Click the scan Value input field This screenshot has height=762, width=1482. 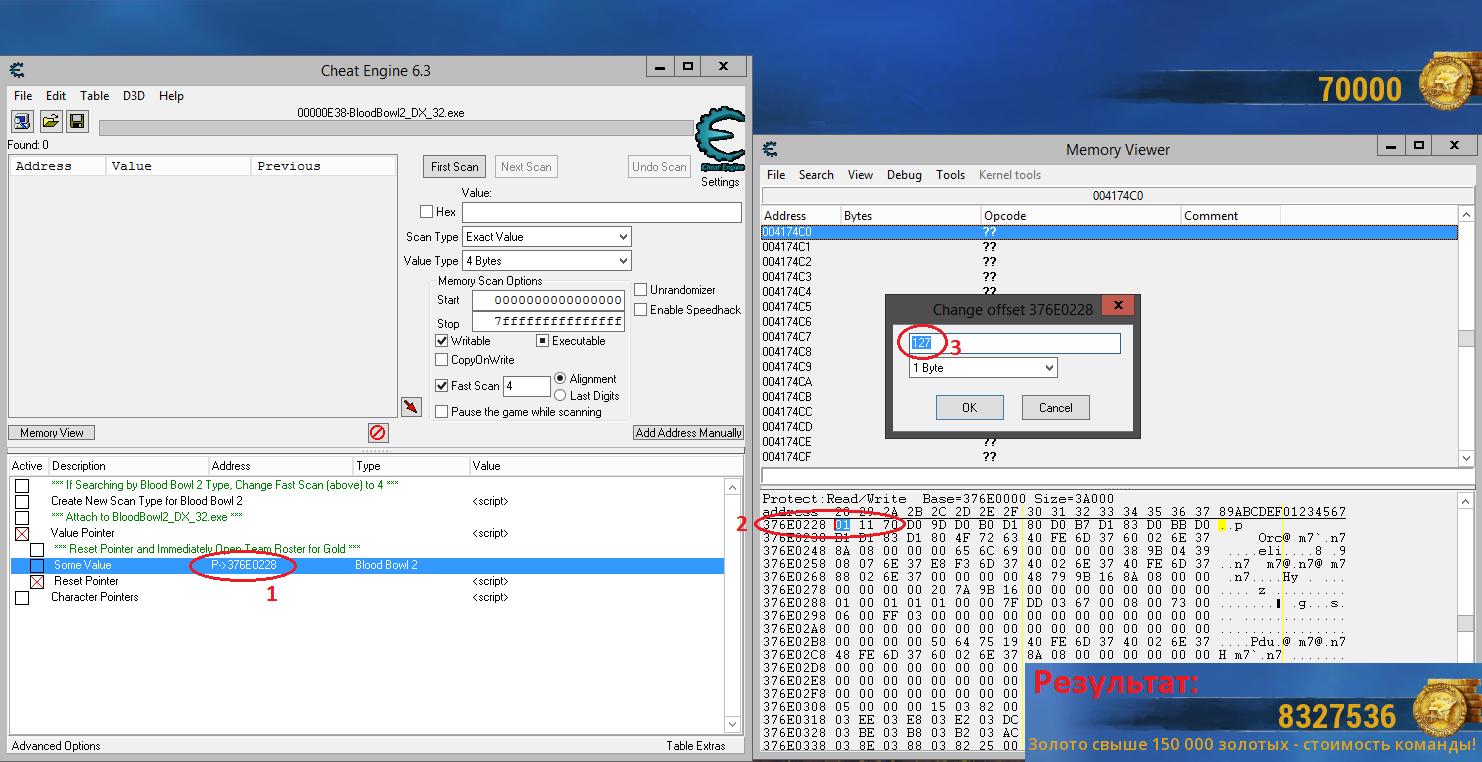point(601,212)
